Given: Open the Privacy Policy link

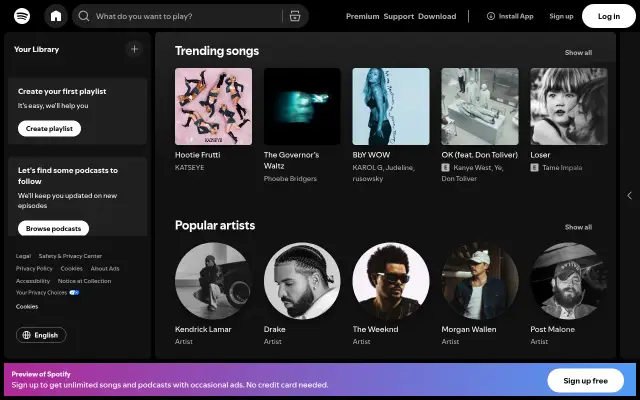Looking at the screenshot, I should click(x=34, y=269).
